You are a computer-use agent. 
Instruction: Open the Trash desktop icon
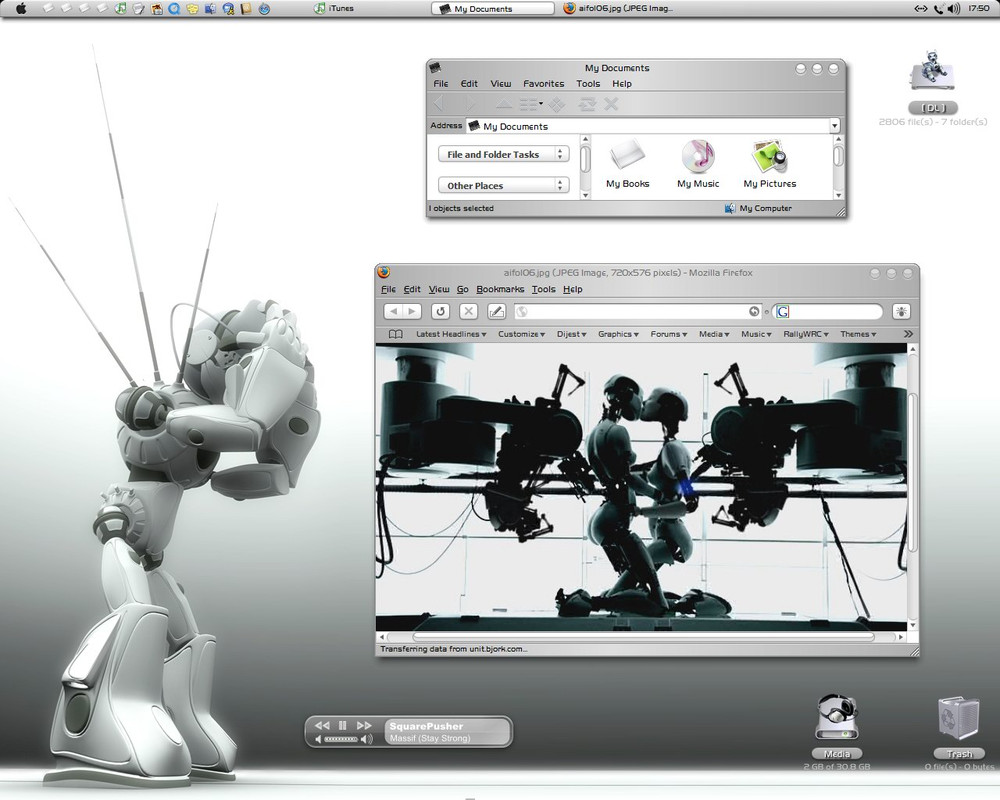959,728
